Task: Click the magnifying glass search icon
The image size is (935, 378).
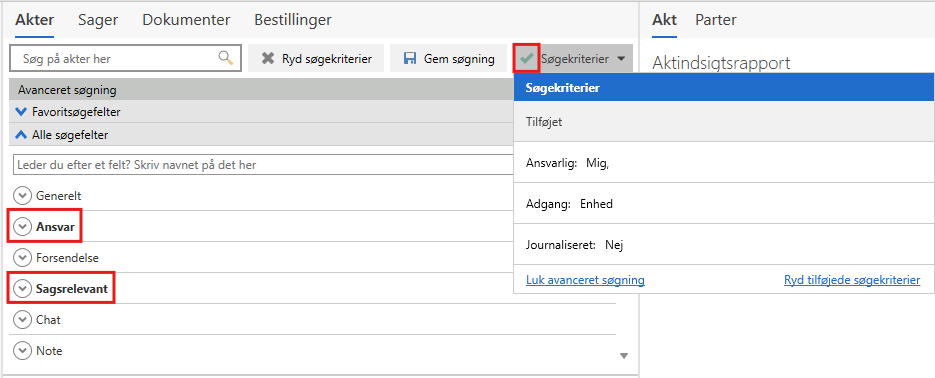Action: pos(225,58)
